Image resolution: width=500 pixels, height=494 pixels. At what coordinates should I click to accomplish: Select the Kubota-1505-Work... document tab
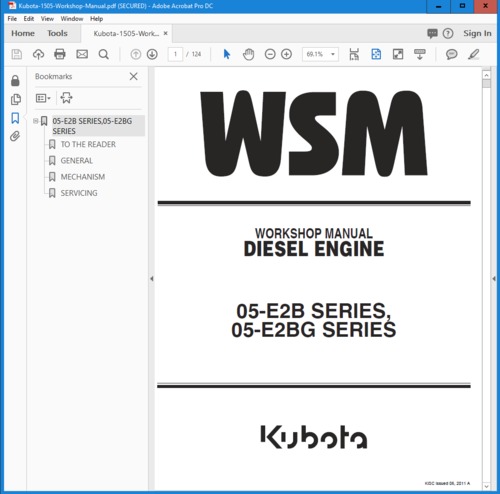[126, 34]
